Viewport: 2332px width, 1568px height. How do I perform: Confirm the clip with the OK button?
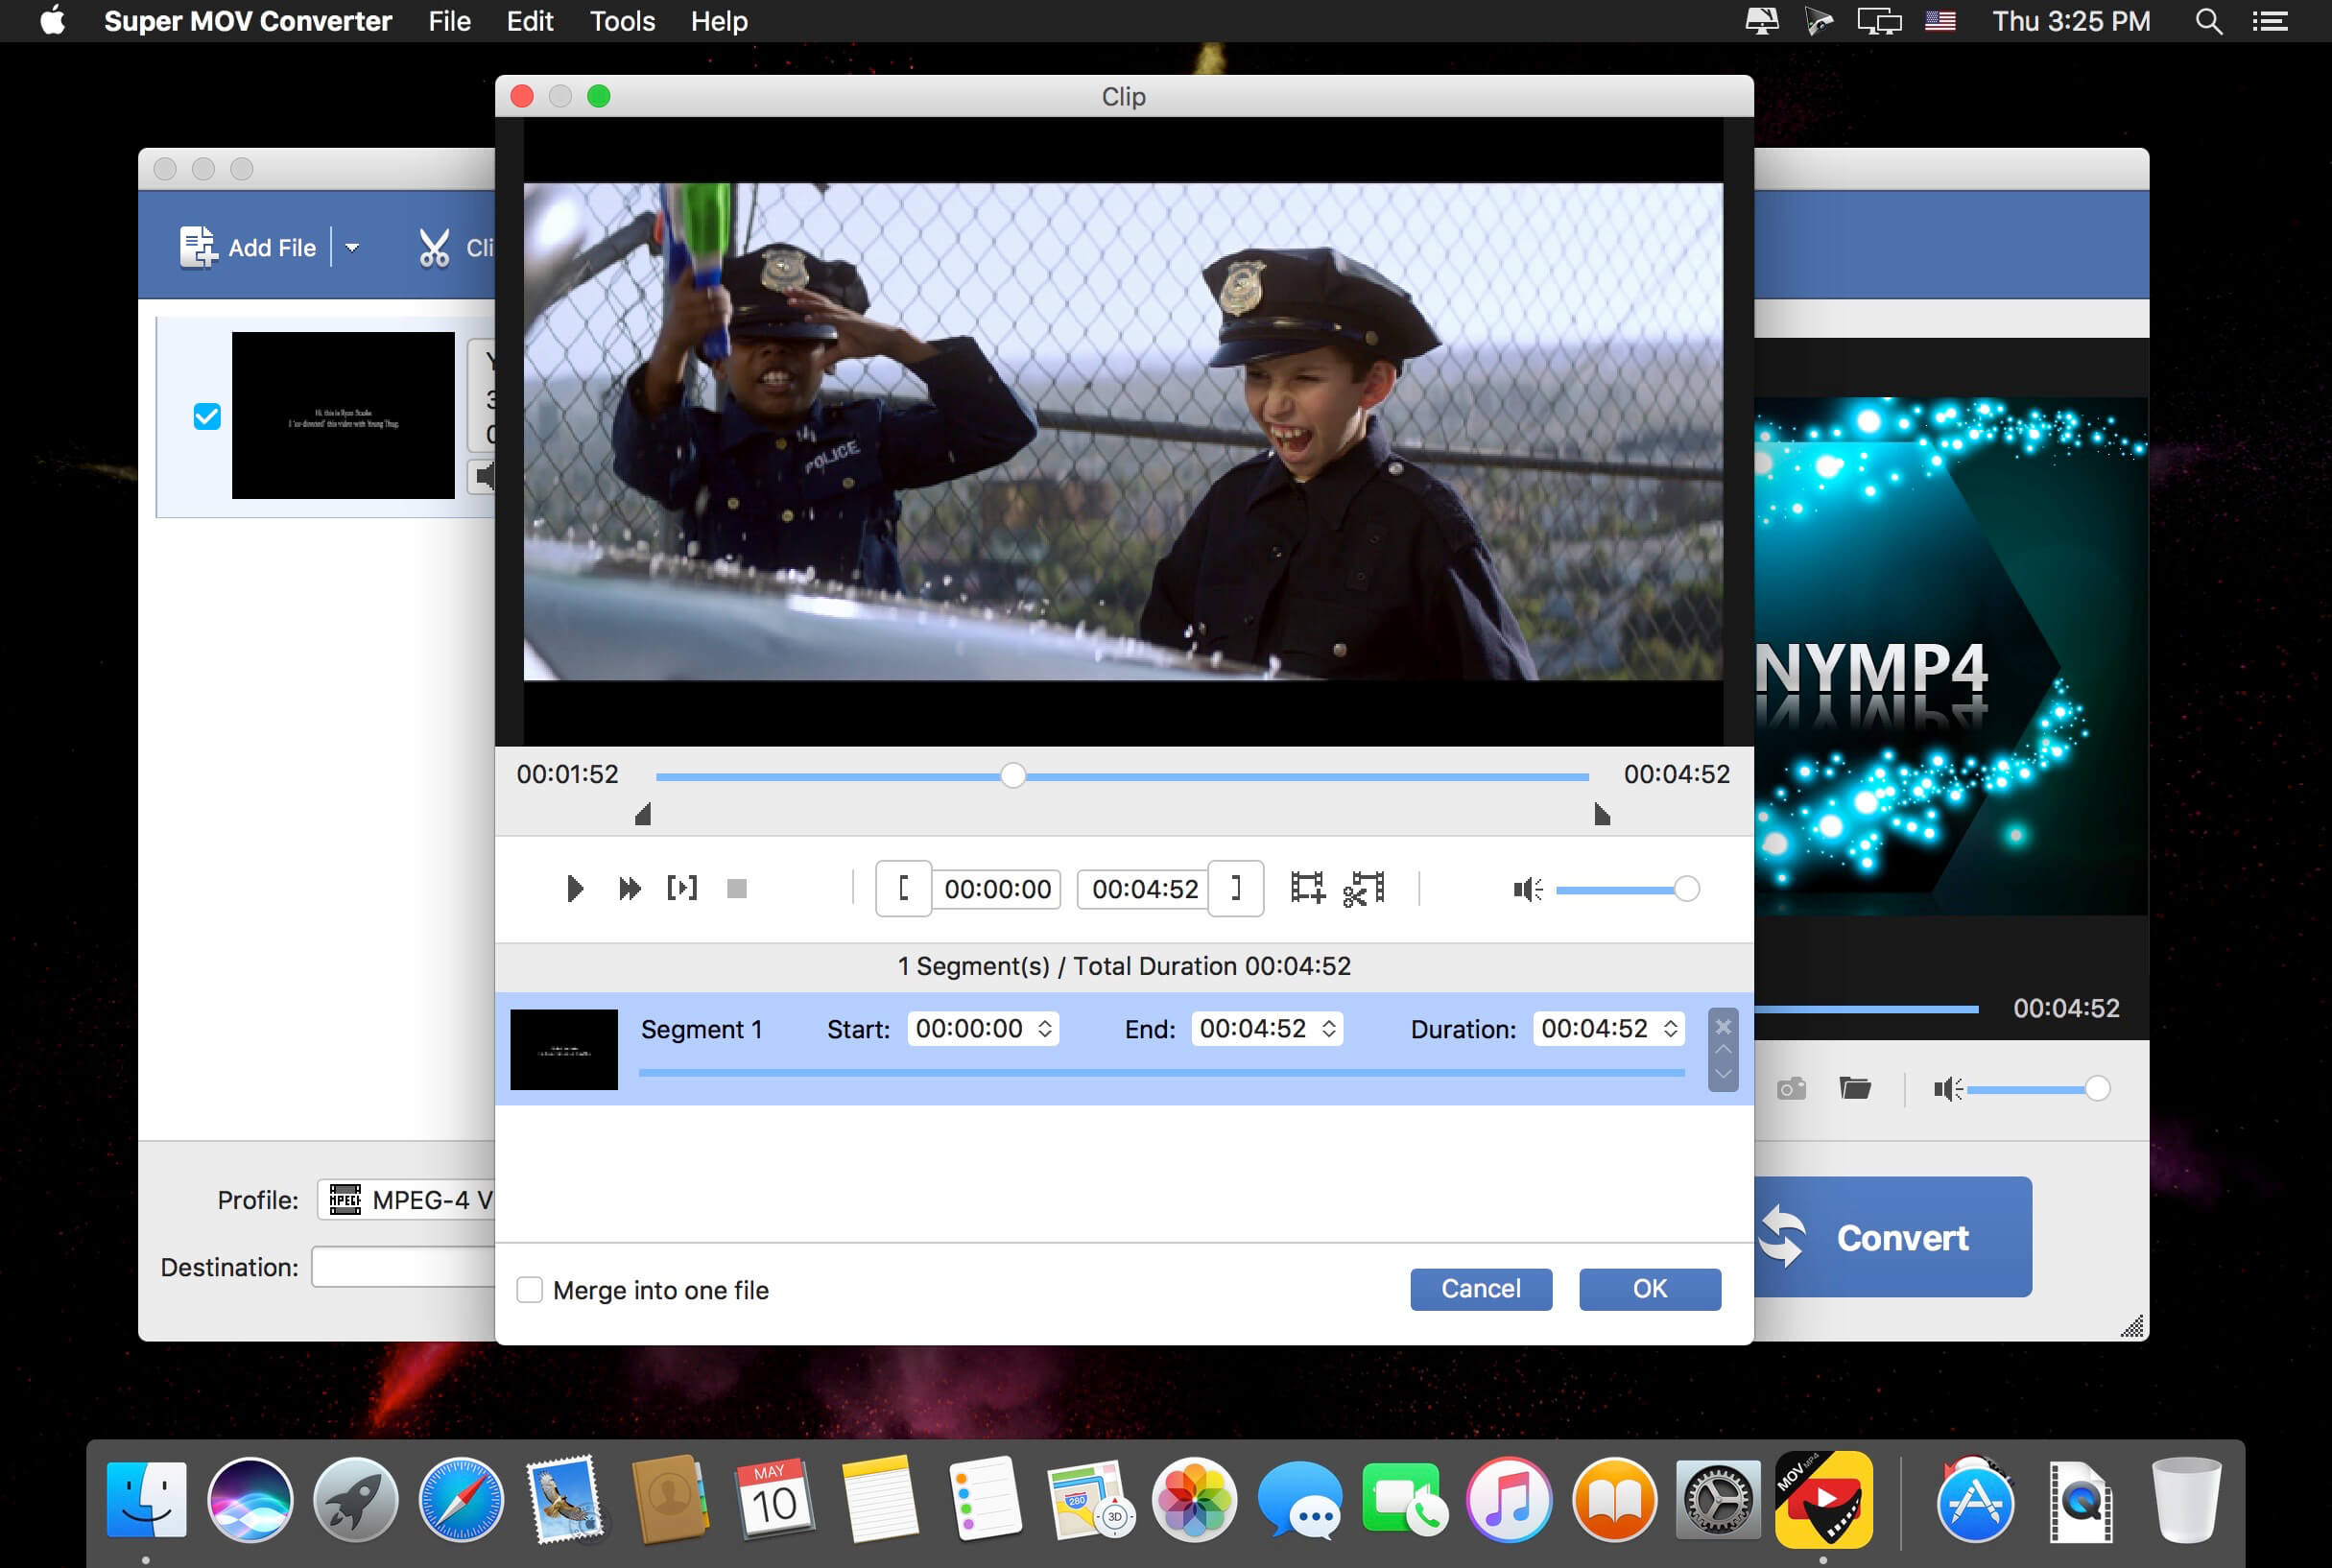pos(1650,1288)
